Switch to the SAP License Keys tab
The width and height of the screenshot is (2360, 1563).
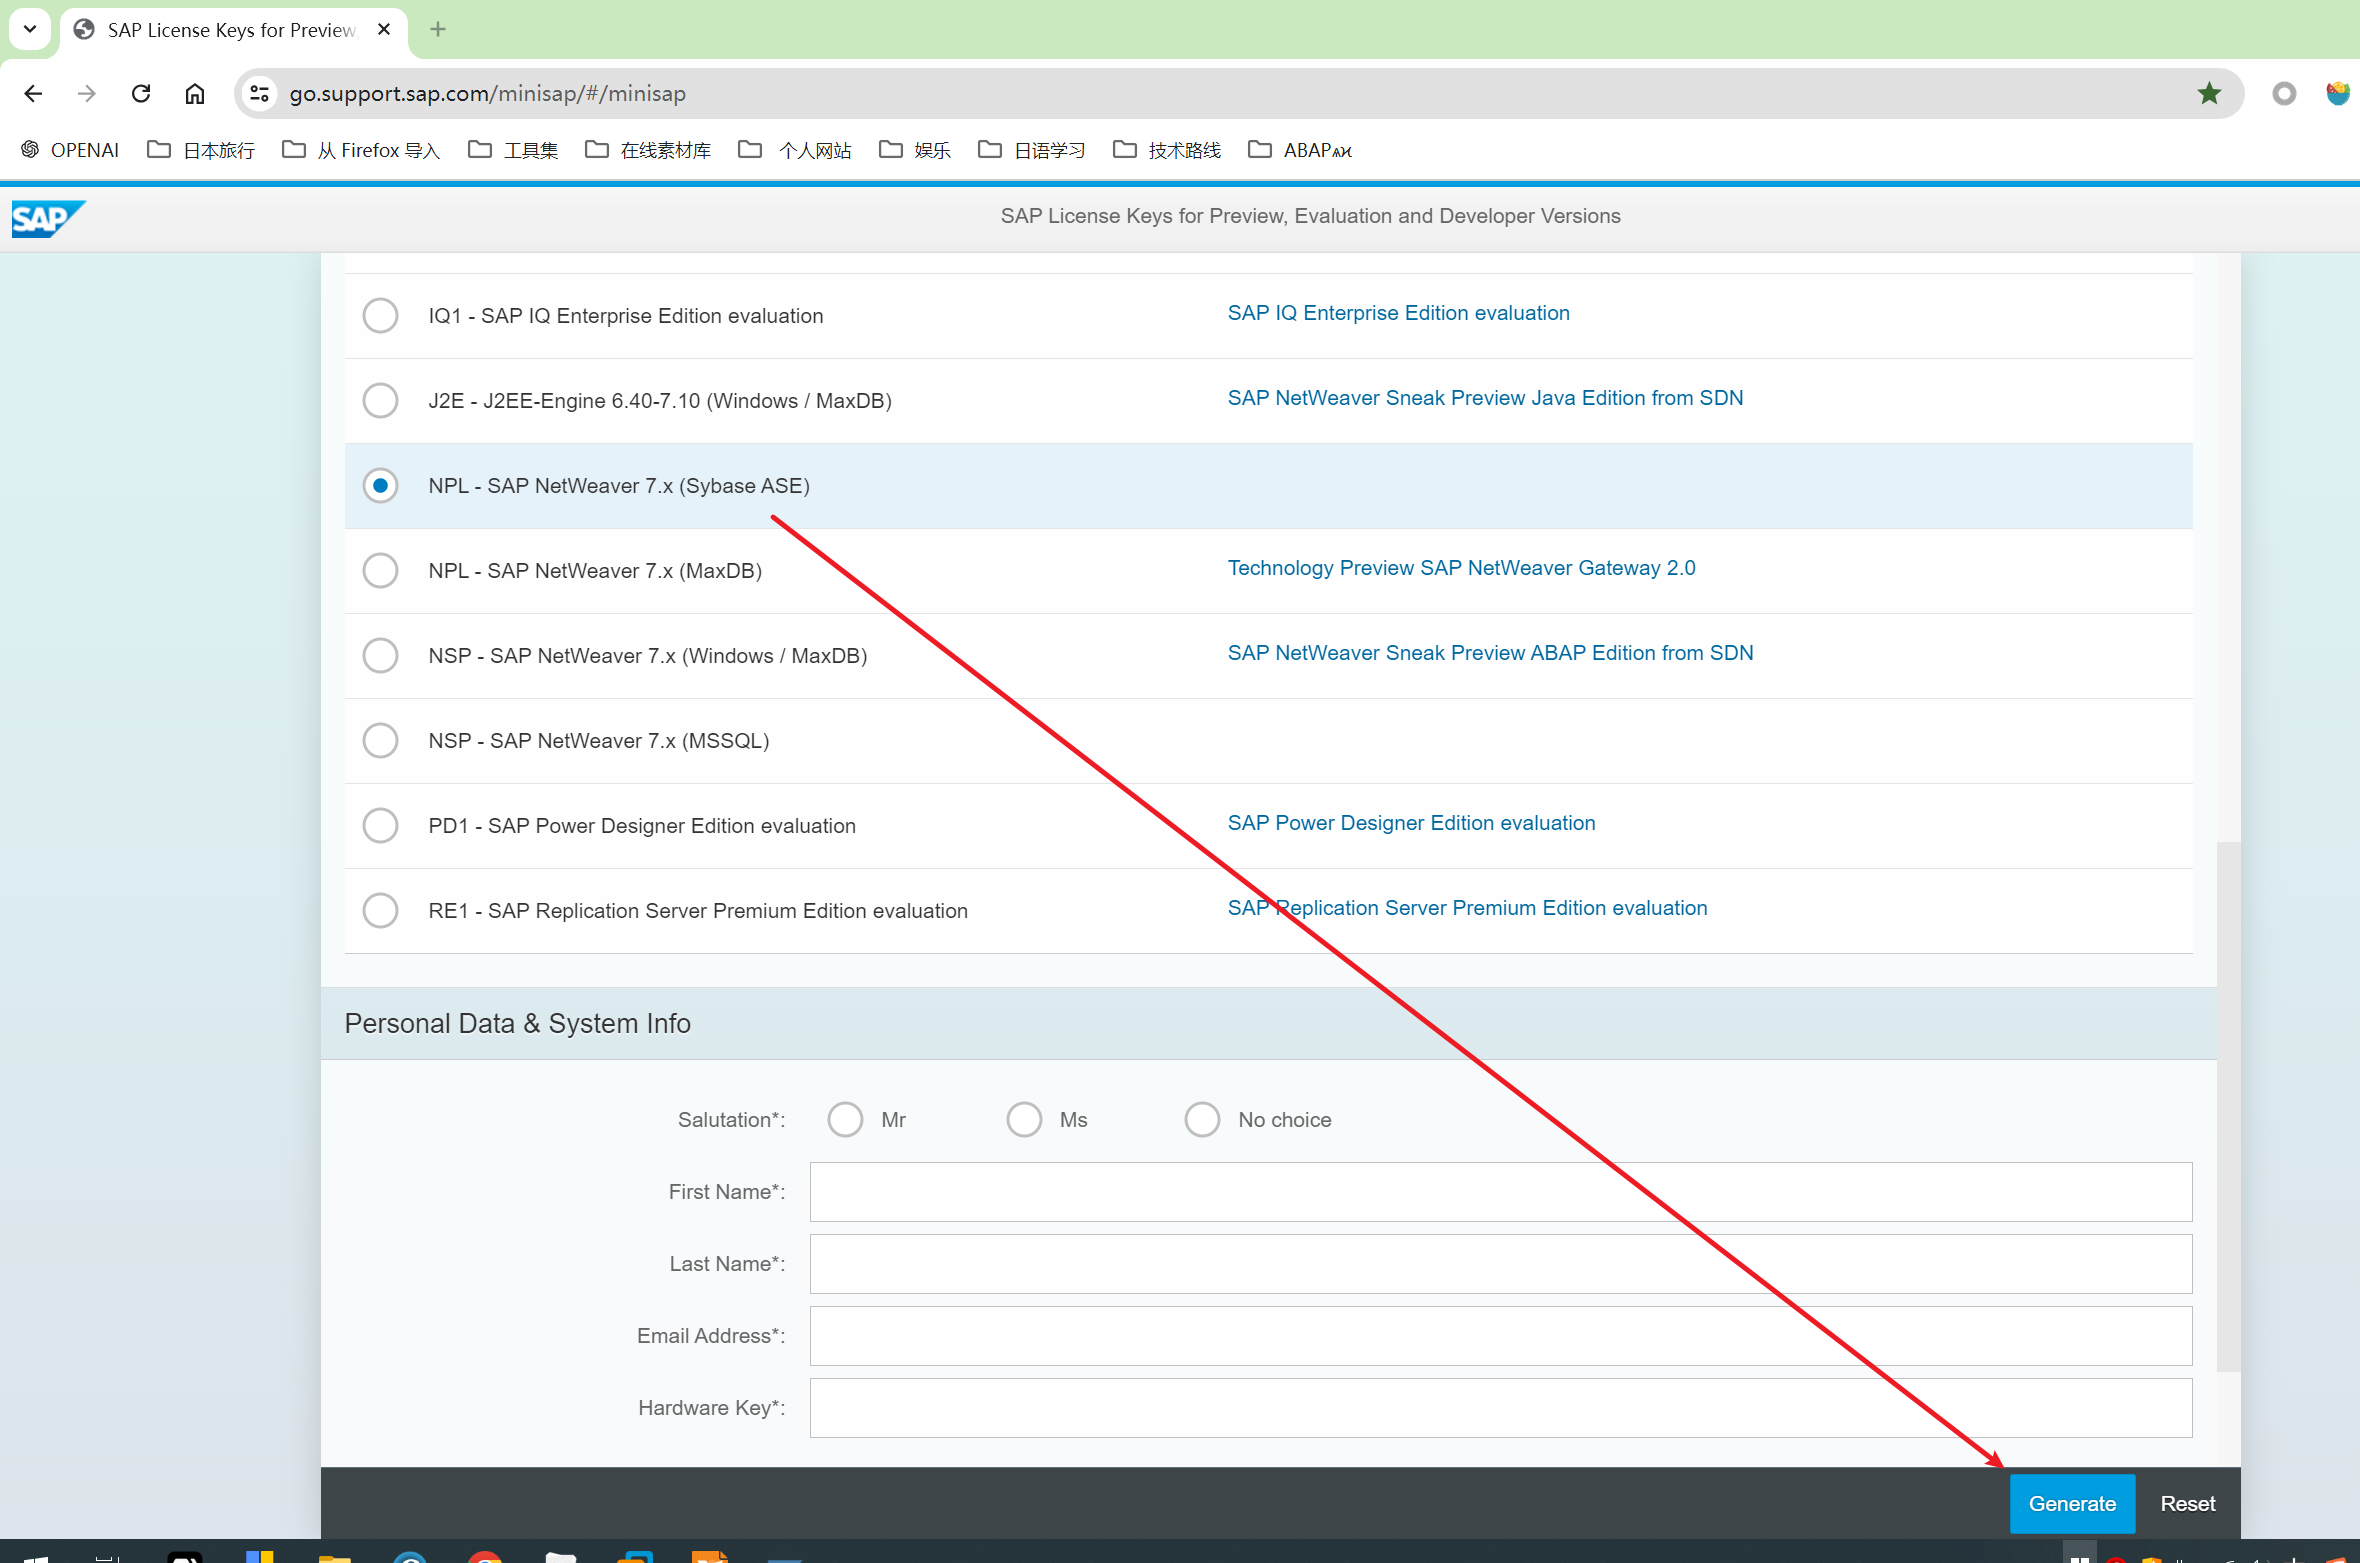[x=230, y=30]
